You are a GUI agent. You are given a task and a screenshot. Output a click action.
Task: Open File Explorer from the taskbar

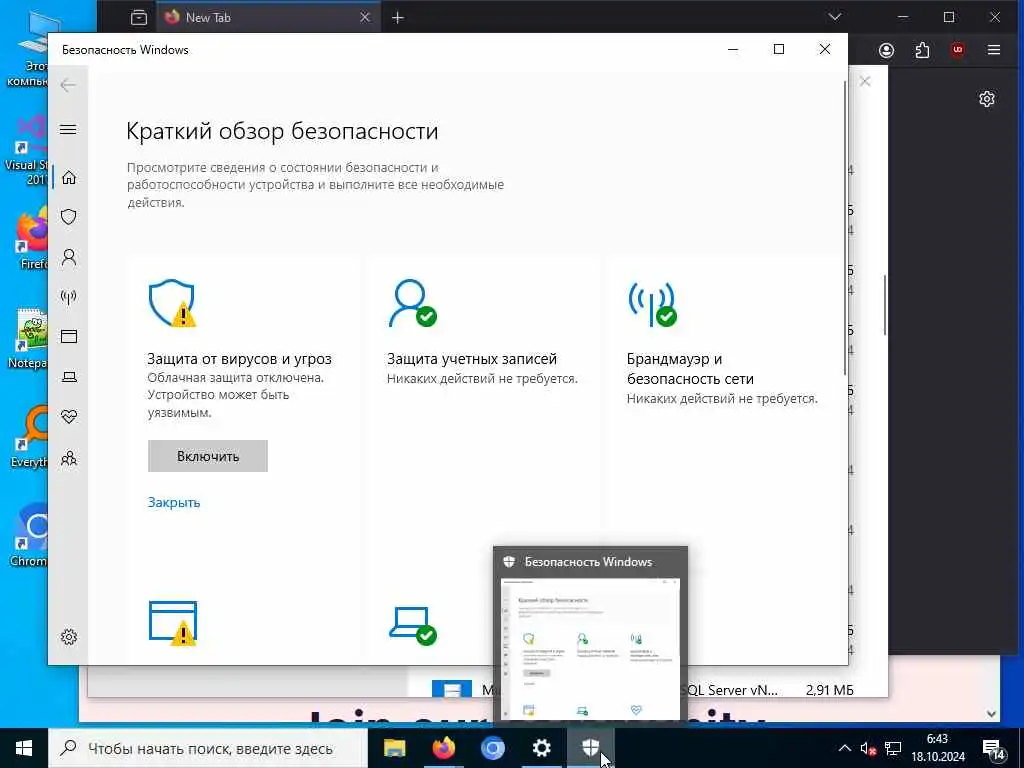pyautogui.click(x=394, y=748)
